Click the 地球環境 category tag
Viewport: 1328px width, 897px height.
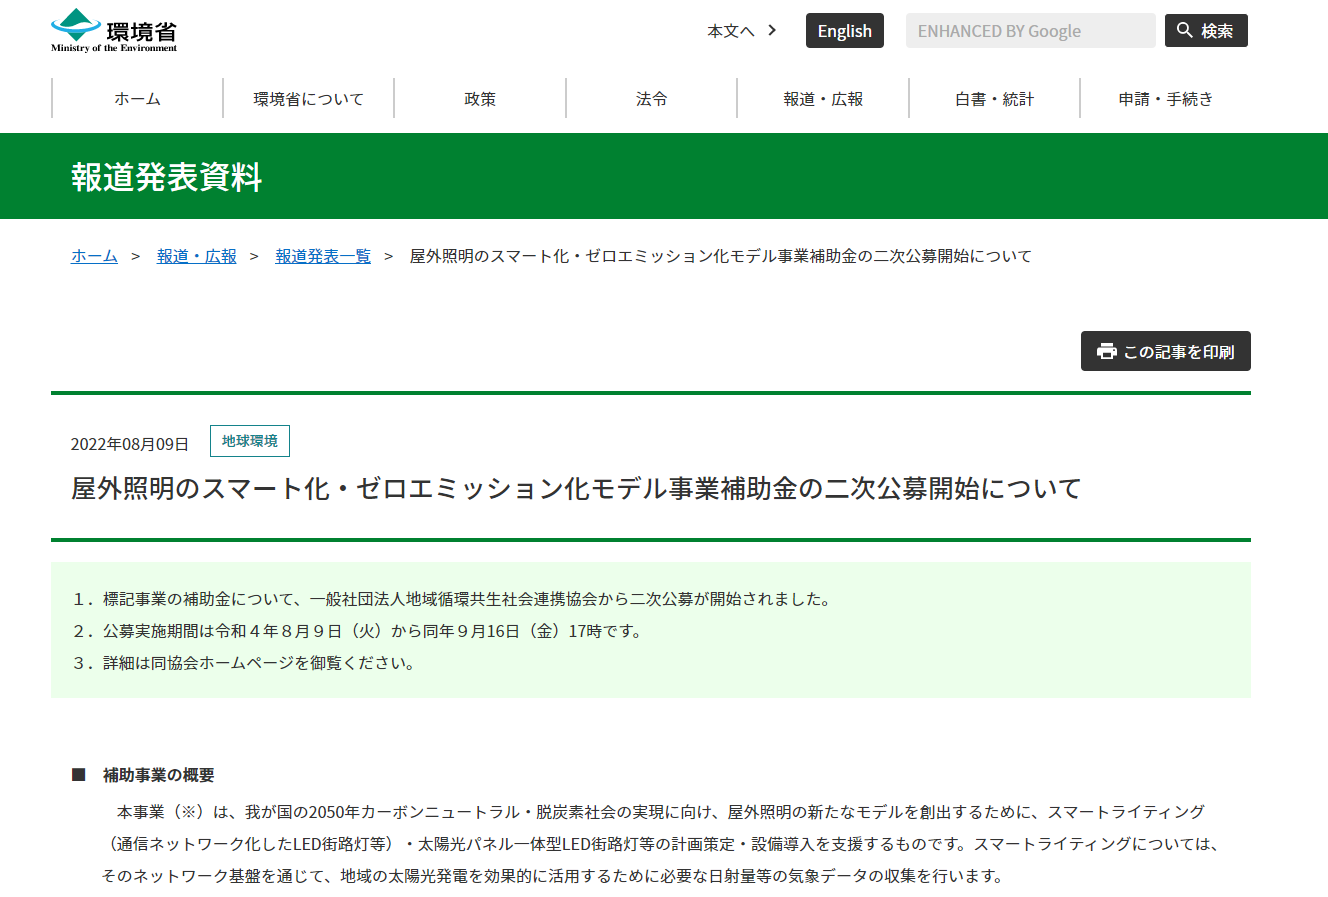coord(250,441)
